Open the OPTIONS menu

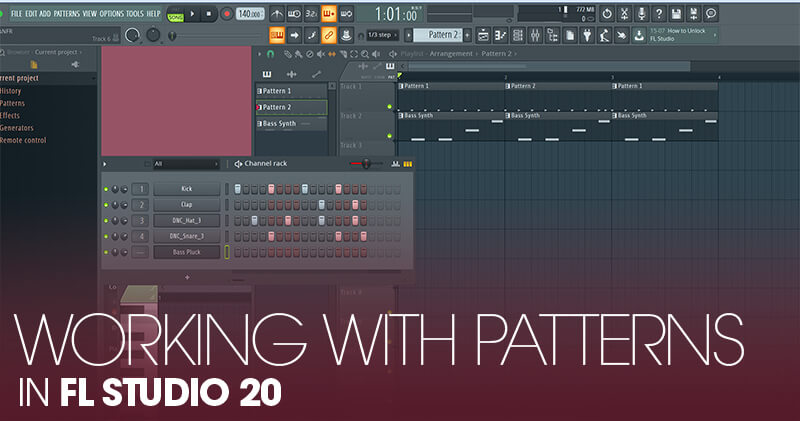coord(112,14)
